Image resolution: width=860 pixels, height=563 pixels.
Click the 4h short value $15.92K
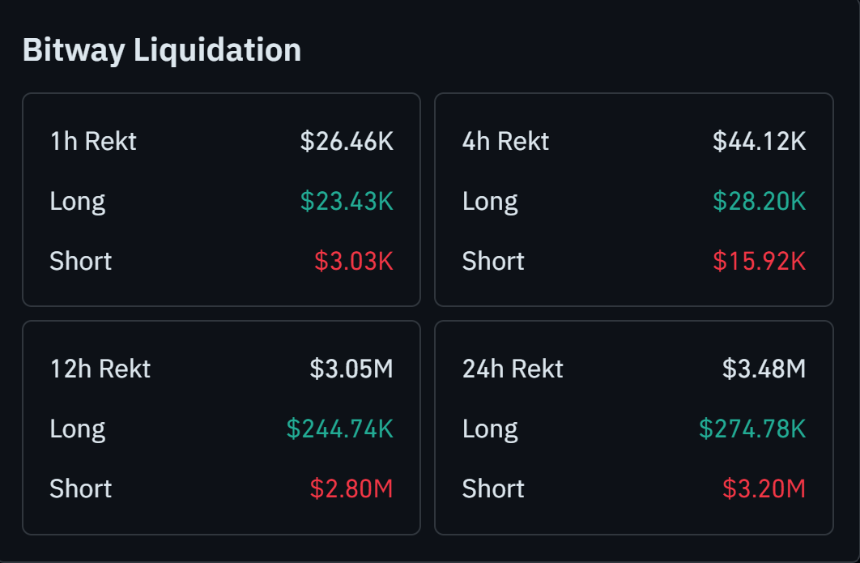pos(759,261)
